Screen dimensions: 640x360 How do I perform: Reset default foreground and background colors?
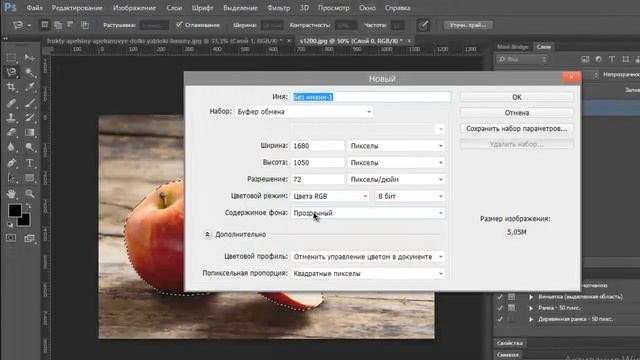pyautogui.click(x=10, y=224)
